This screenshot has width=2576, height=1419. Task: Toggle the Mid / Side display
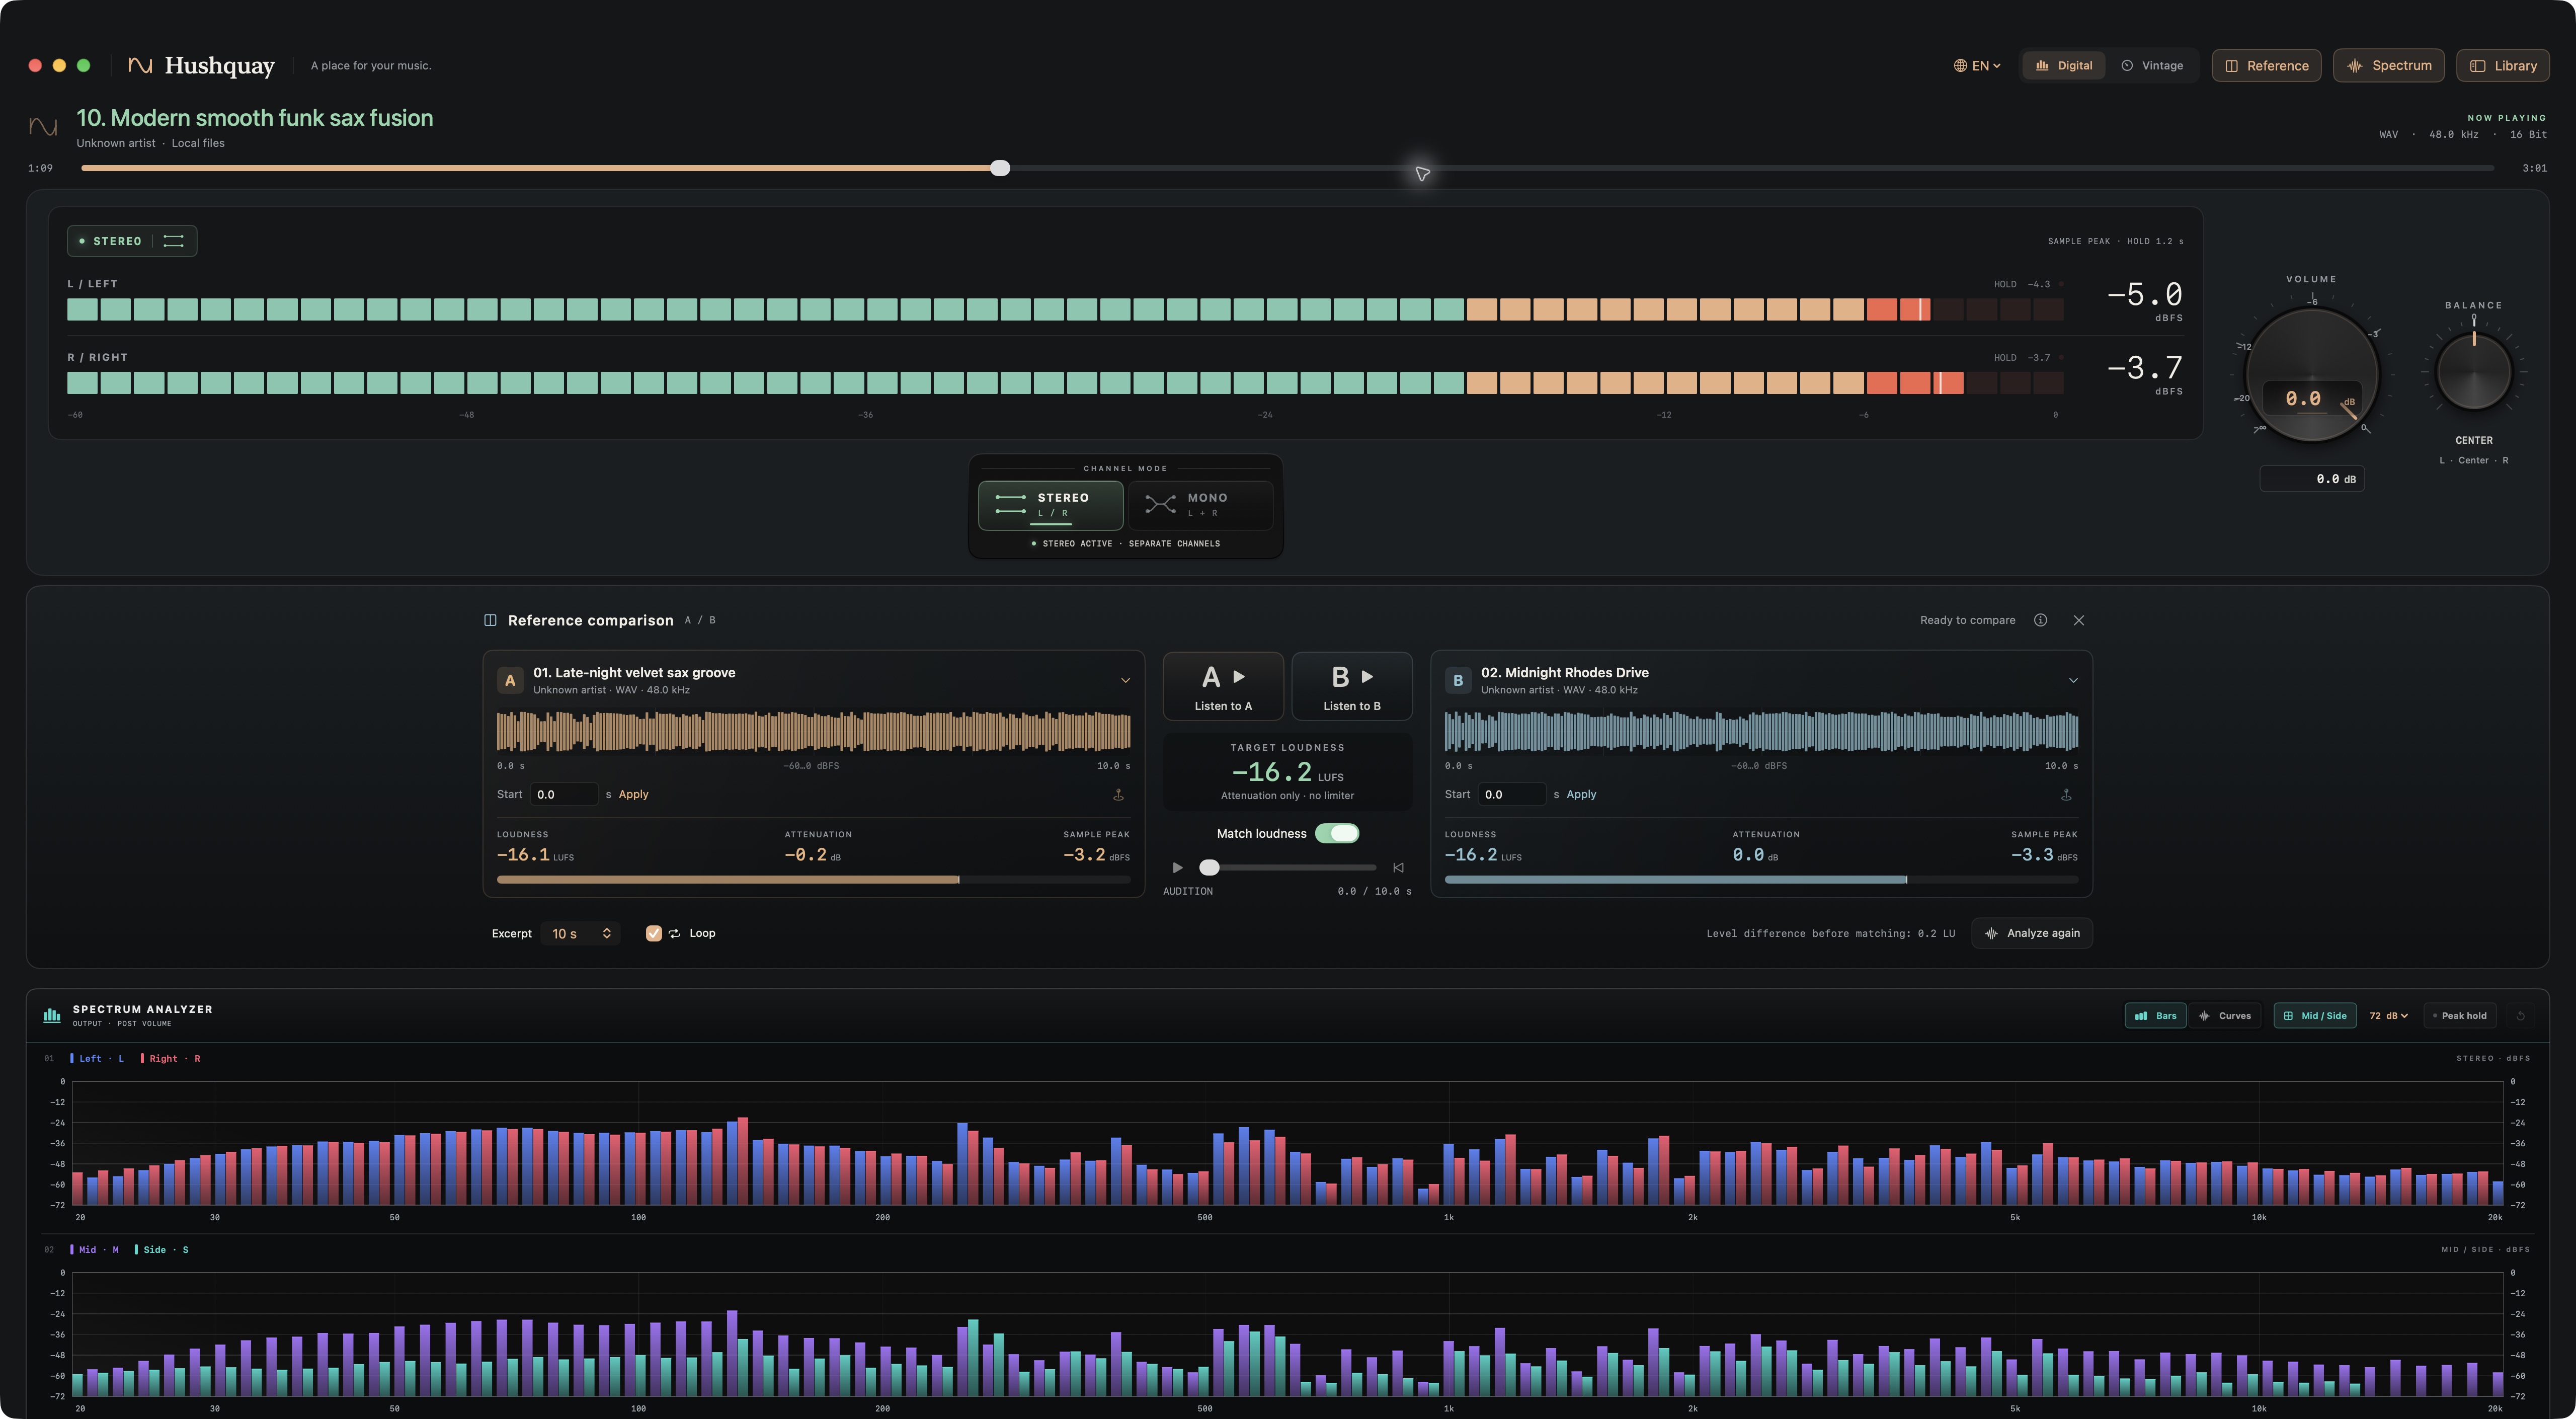(2314, 1016)
